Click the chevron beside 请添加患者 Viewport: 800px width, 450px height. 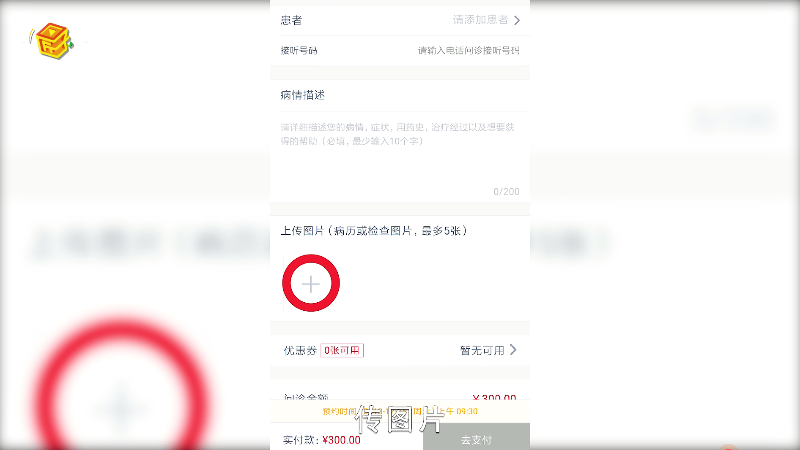[x=517, y=20]
